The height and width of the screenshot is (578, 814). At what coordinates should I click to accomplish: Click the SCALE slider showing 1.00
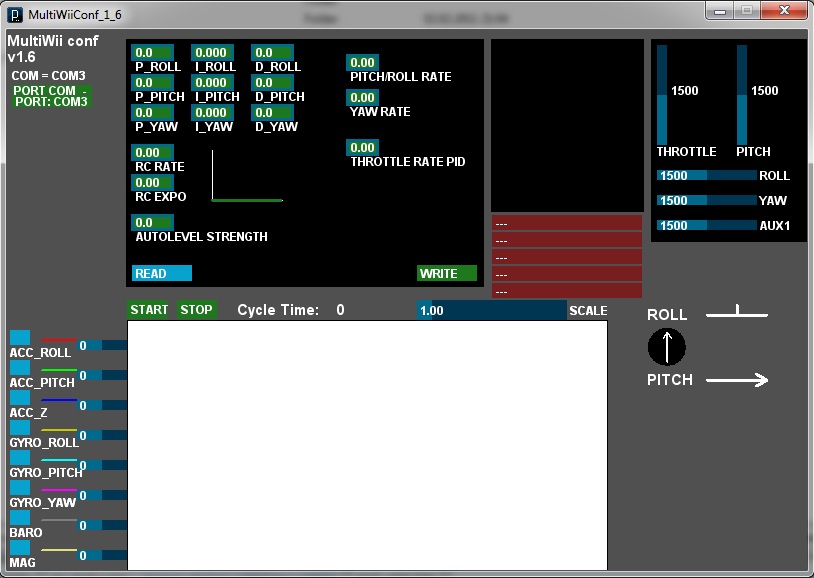[x=492, y=311]
